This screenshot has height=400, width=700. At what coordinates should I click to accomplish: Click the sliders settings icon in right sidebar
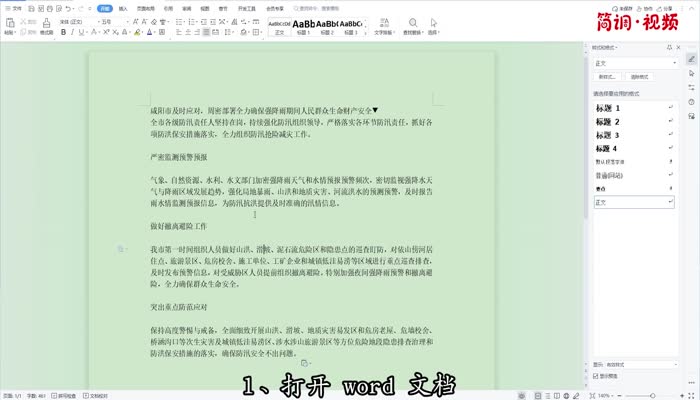[692, 87]
